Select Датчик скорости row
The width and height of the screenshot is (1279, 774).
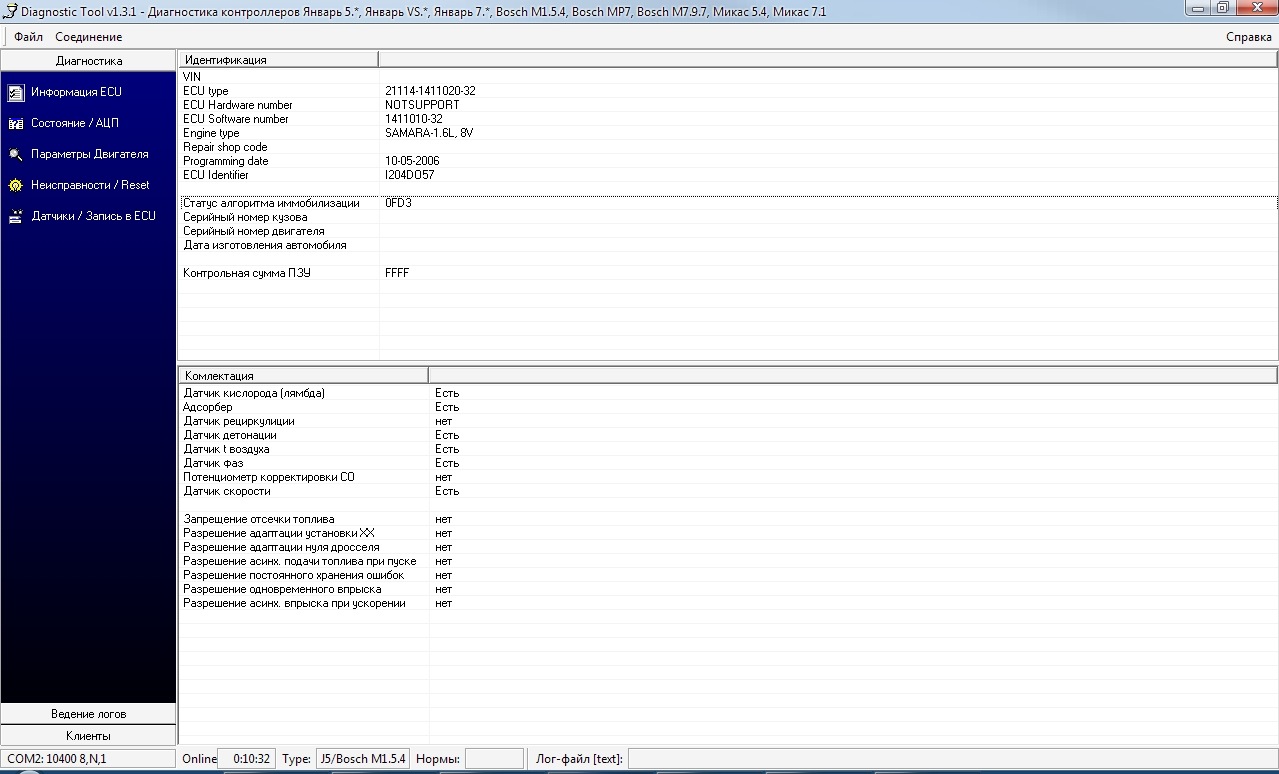728,491
